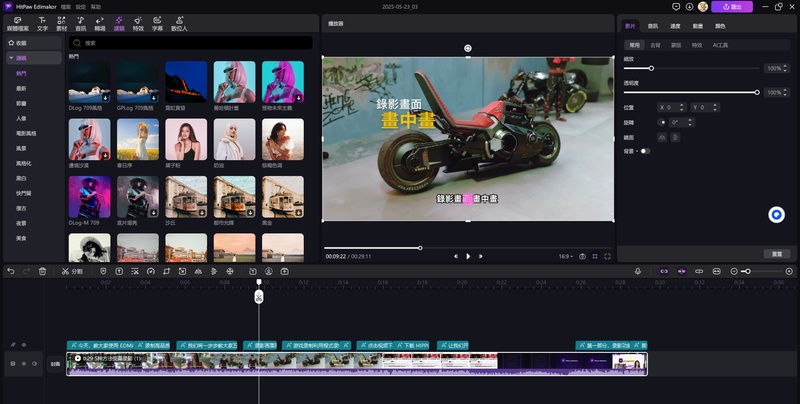Toggle visibility of the main video track

click(x=23, y=364)
